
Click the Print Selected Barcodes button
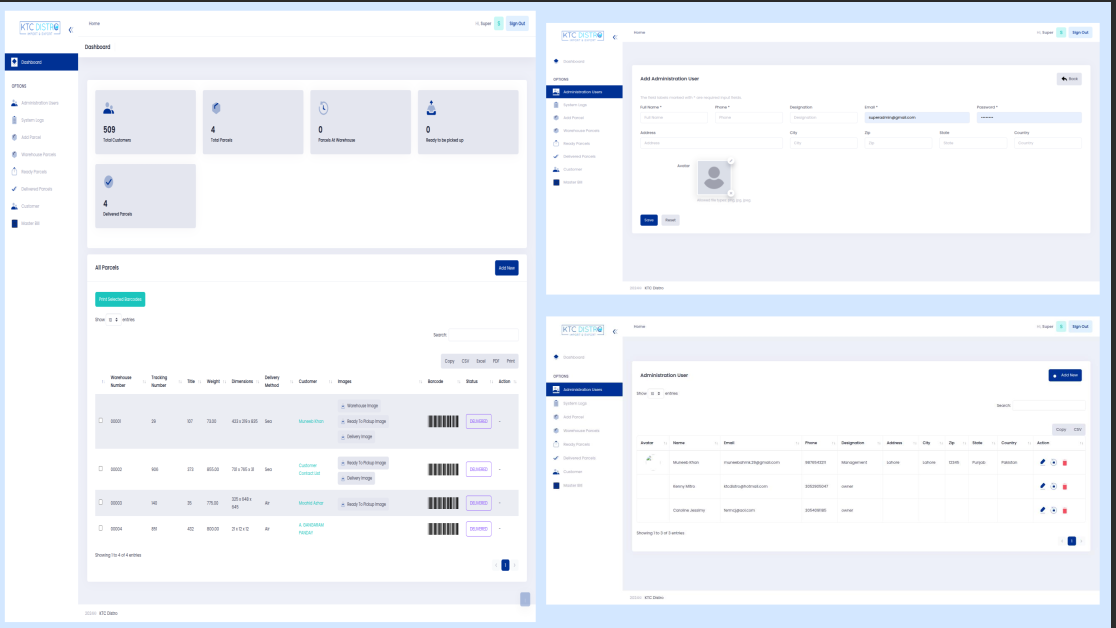[120, 299]
